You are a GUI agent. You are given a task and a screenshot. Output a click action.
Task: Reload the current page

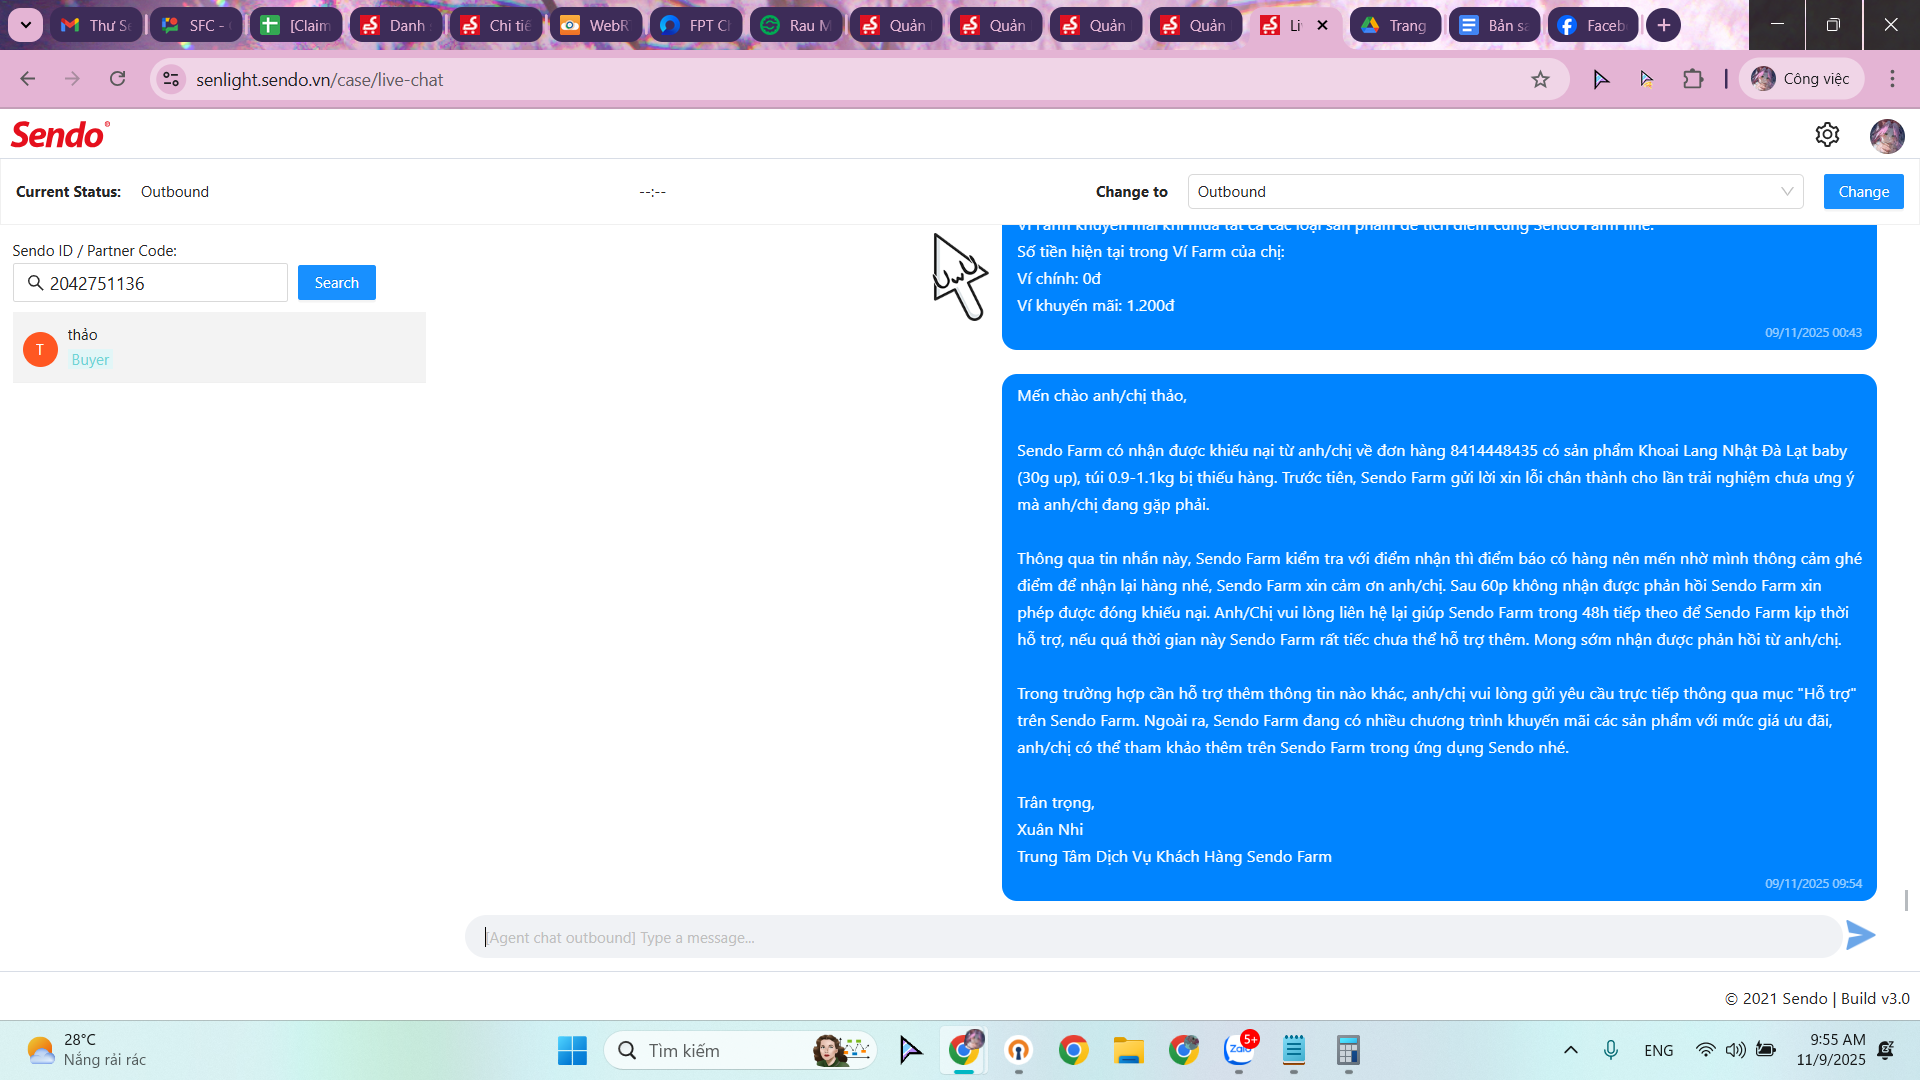(118, 79)
